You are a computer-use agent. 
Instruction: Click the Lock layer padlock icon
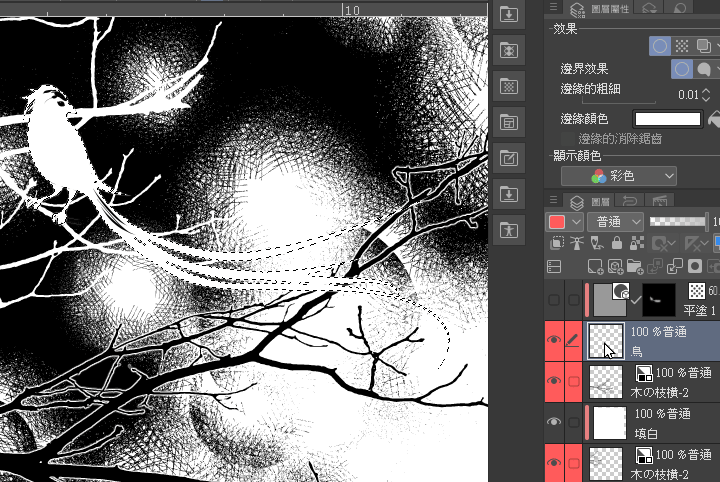(x=617, y=243)
